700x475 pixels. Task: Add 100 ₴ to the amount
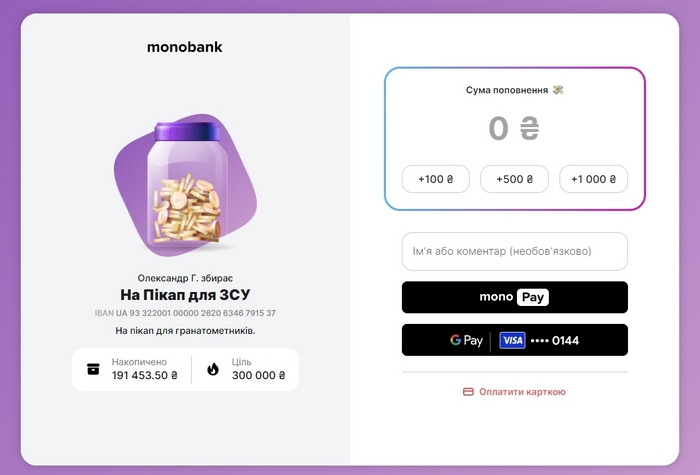436,179
